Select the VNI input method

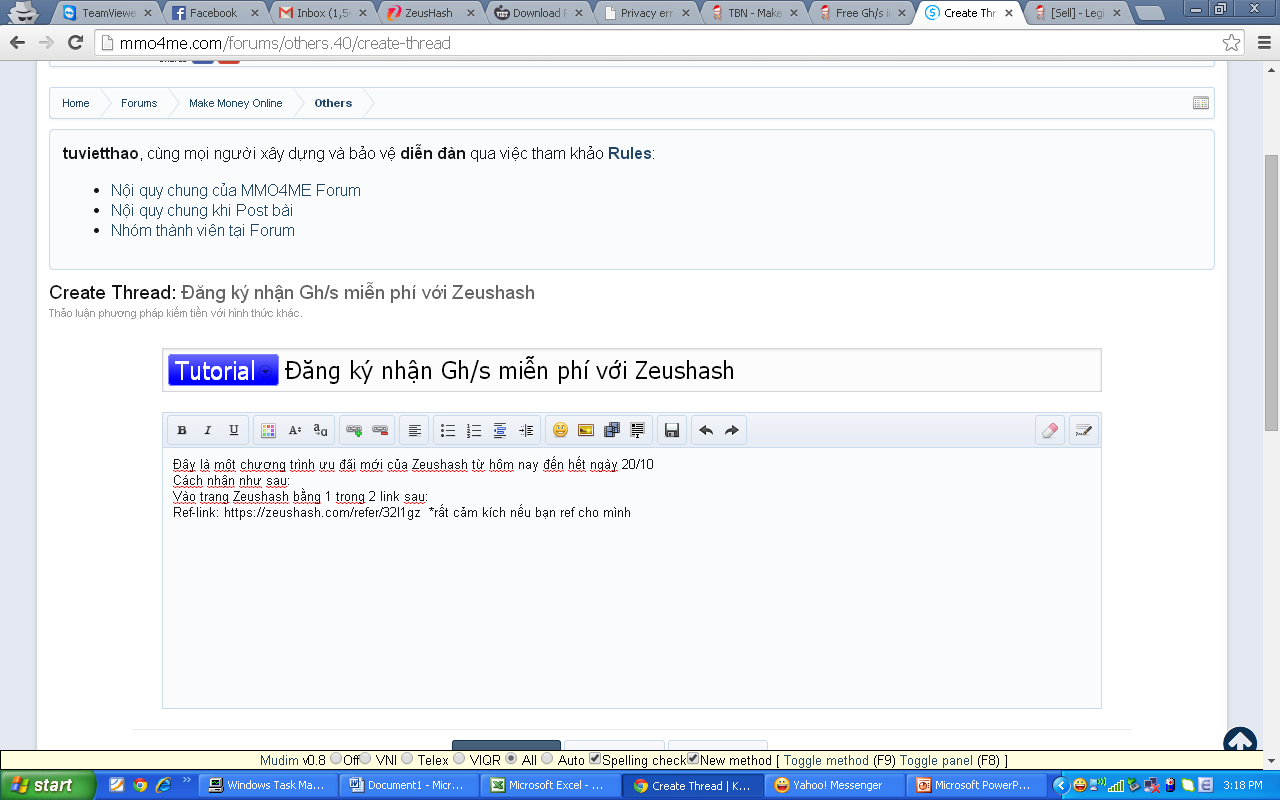pyautogui.click(x=366, y=759)
